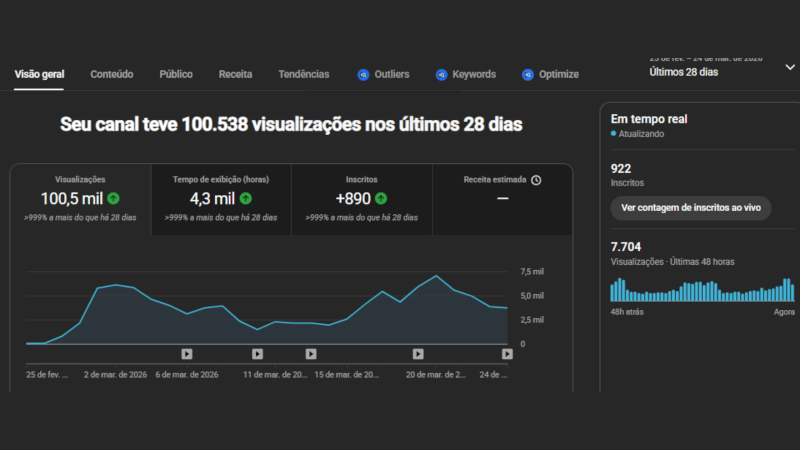Select video marker near 20 de mar.

[x=418, y=353]
